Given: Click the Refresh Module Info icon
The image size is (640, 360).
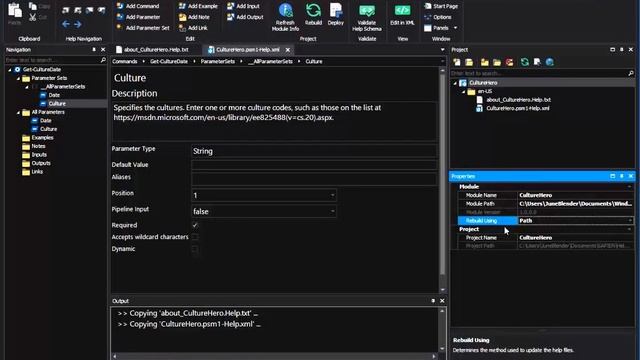Looking at the screenshot, I should pos(285,10).
